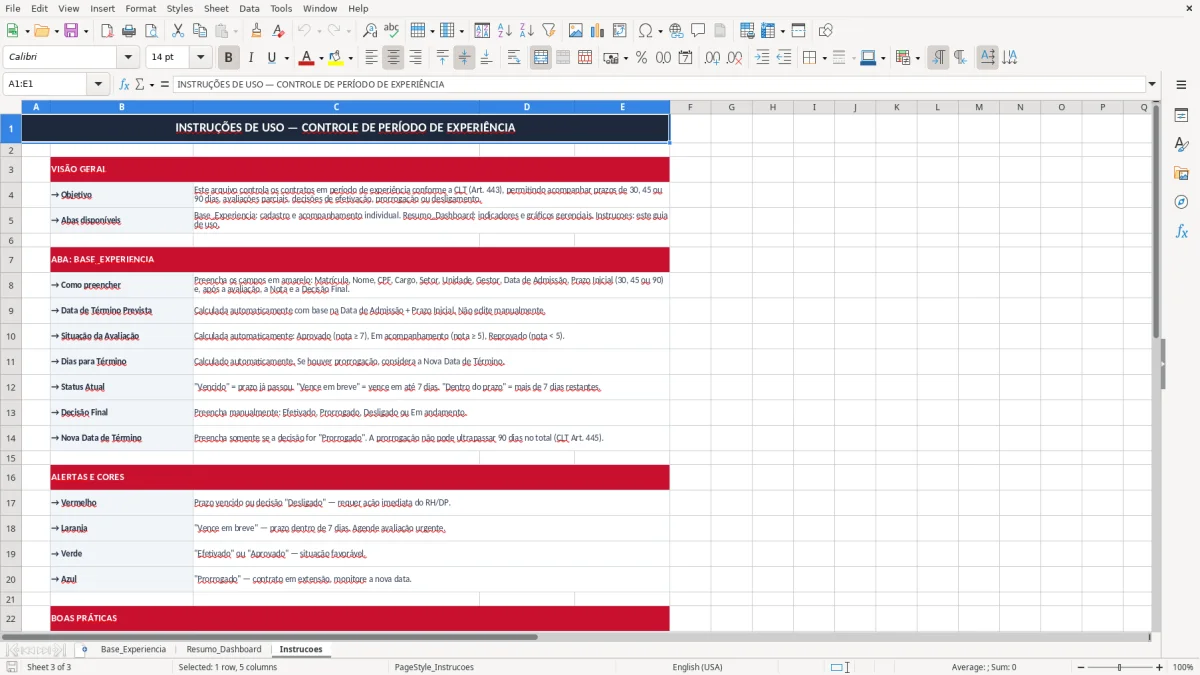Toggle Italic formatting

pos(251,57)
